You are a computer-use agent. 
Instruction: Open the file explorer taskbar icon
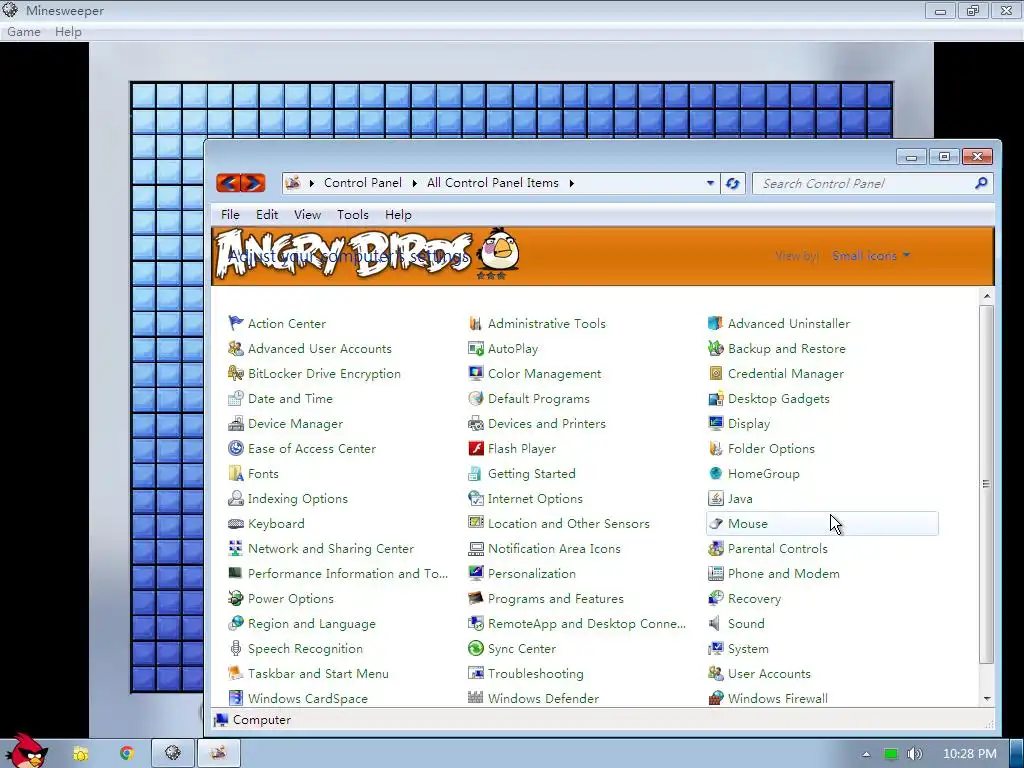click(x=80, y=753)
